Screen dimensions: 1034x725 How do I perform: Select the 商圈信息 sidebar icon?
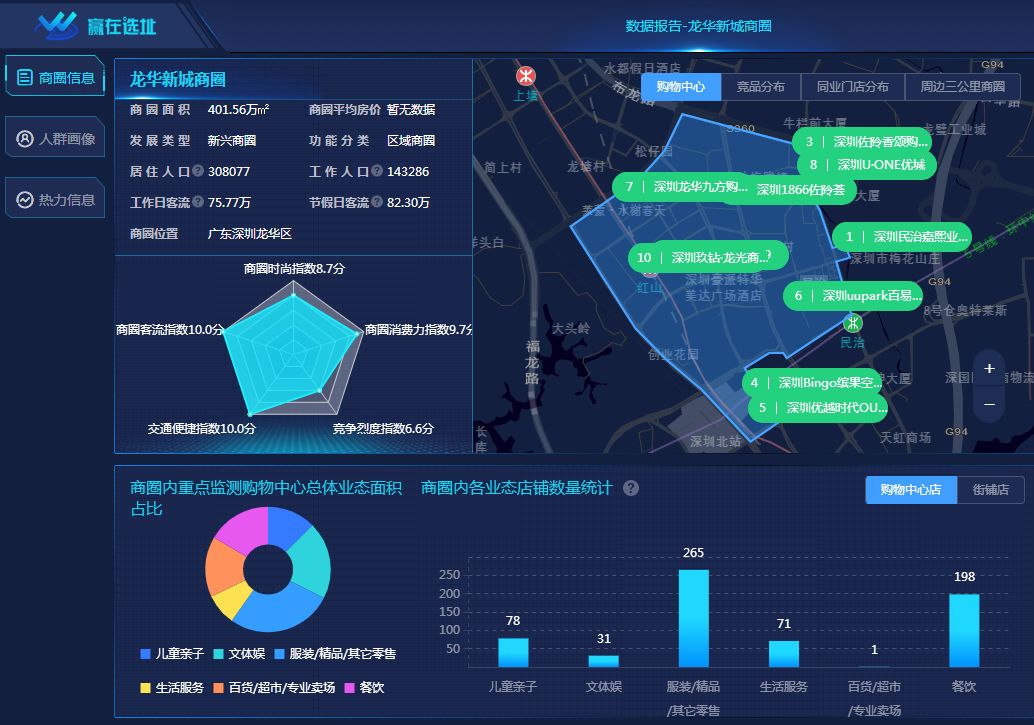click(x=55, y=75)
